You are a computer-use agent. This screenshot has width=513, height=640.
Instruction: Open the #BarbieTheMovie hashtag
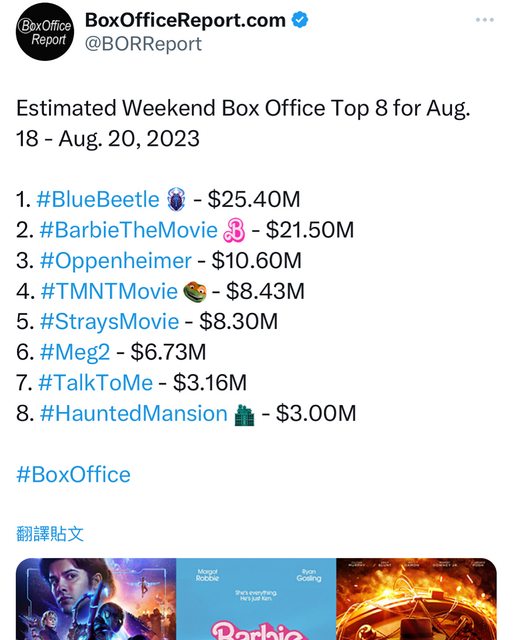[x=129, y=230]
